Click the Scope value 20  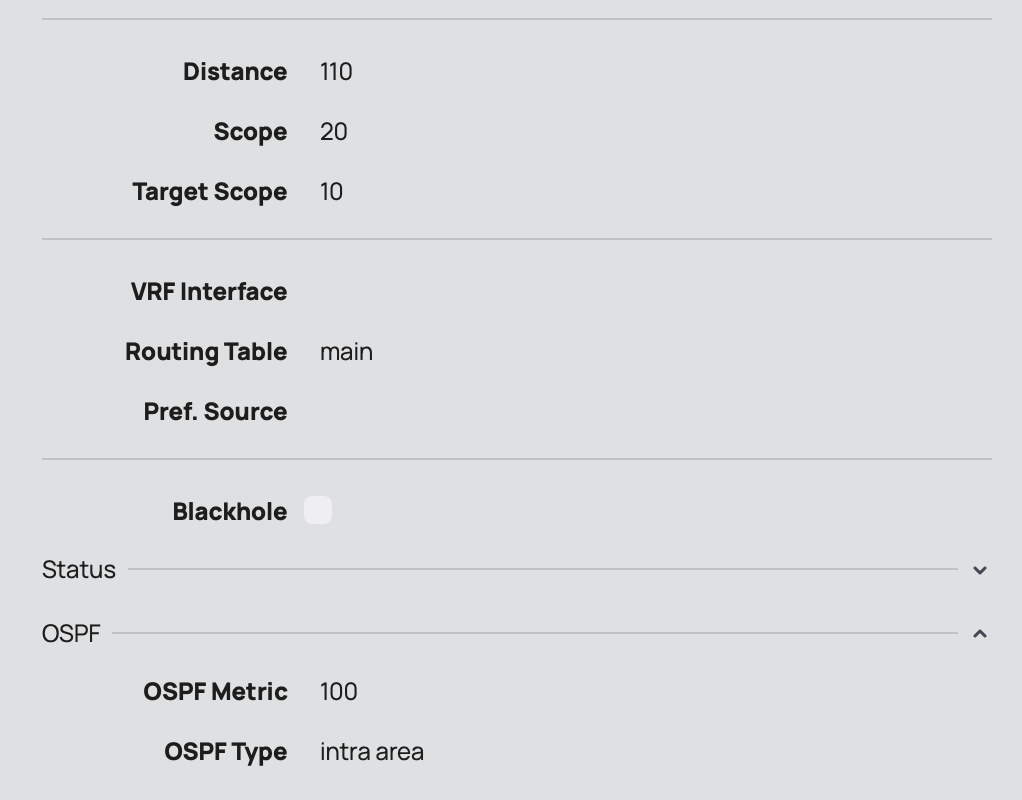tap(334, 132)
